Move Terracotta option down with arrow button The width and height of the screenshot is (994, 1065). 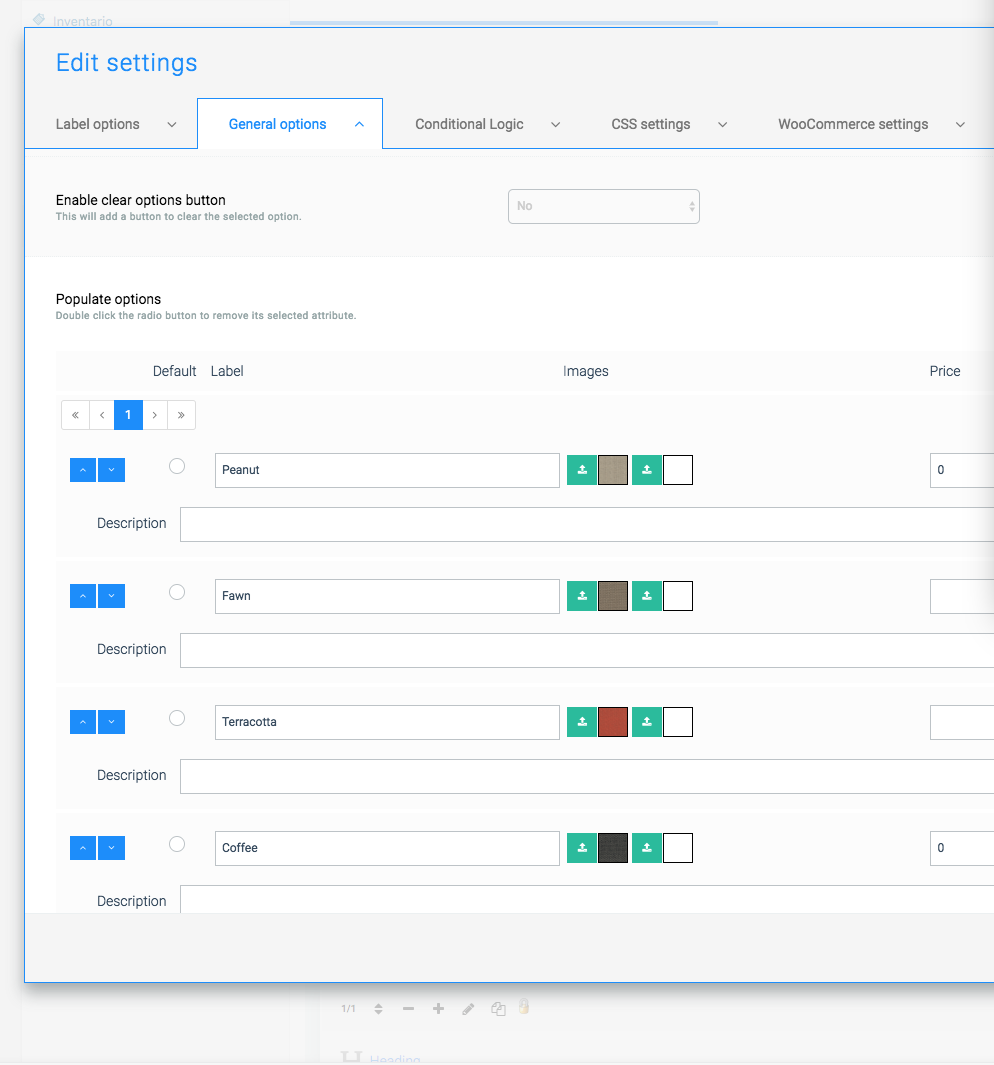tap(111, 722)
